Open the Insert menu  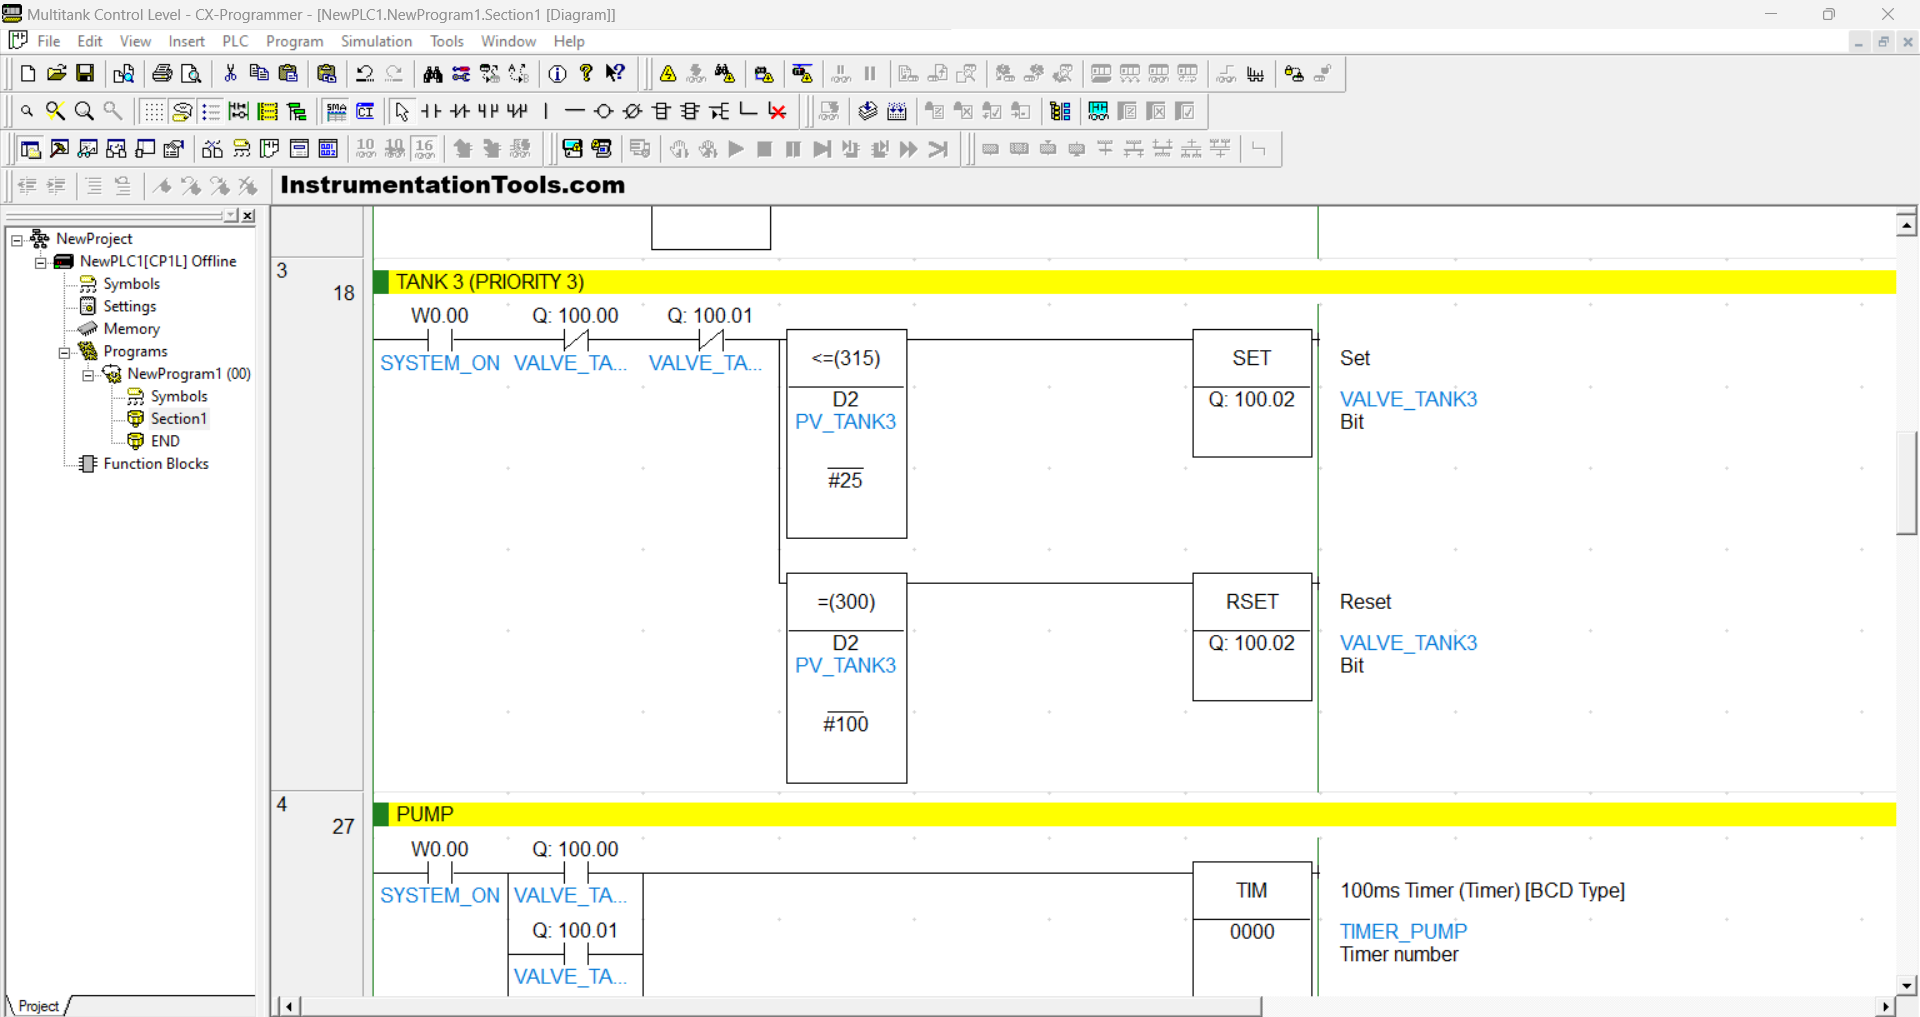click(186, 41)
